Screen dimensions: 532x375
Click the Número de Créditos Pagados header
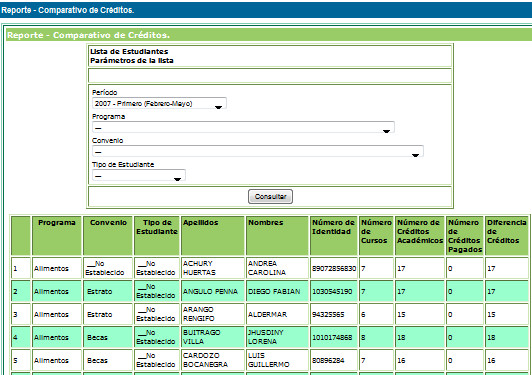tap(465, 236)
